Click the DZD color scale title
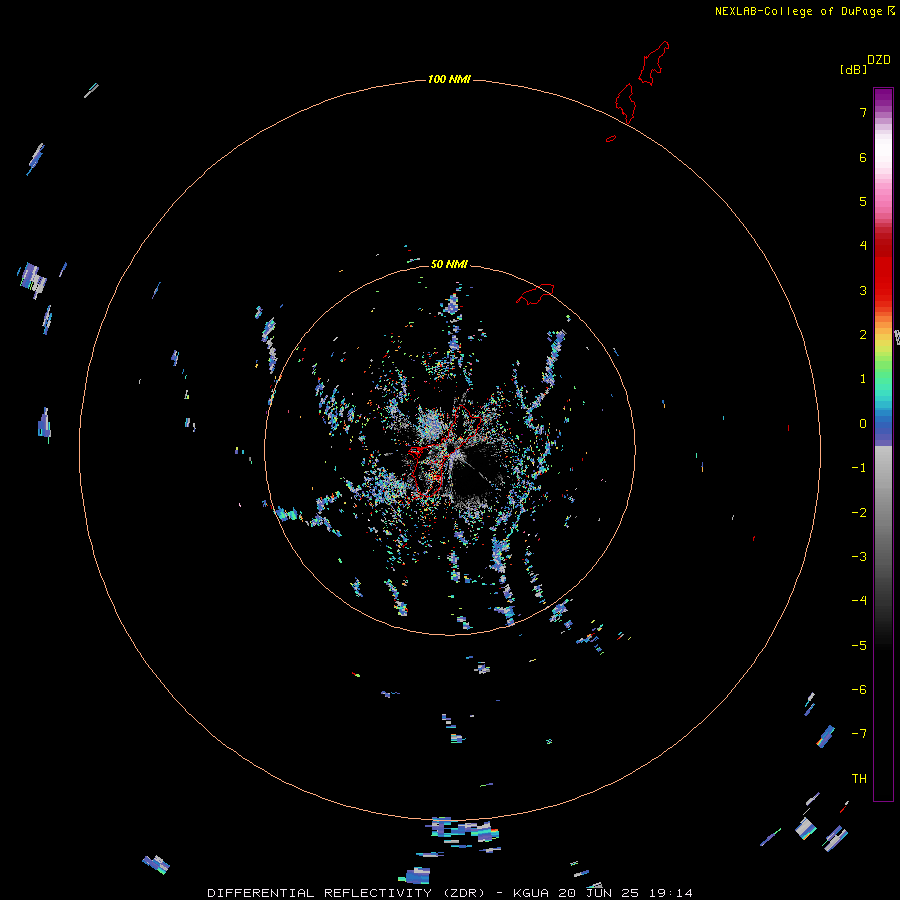This screenshot has width=900, height=900. click(879, 60)
